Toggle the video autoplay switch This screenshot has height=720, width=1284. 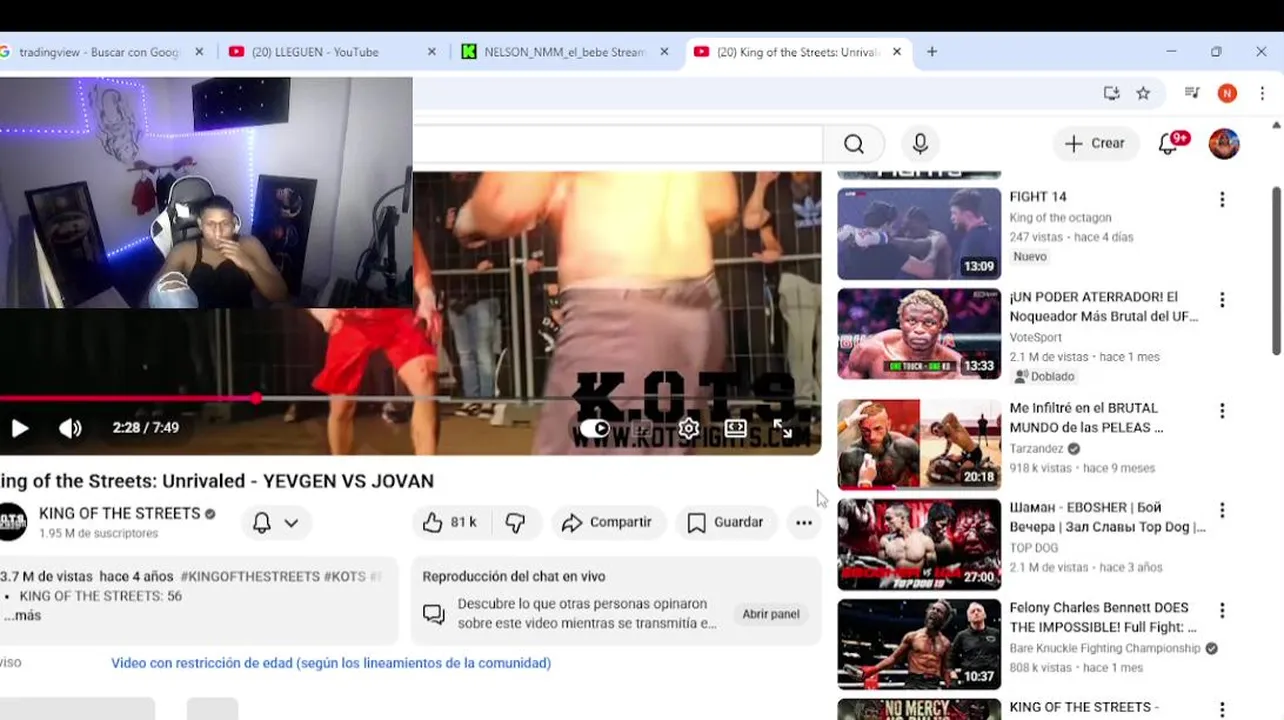pyautogui.click(x=595, y=428)
